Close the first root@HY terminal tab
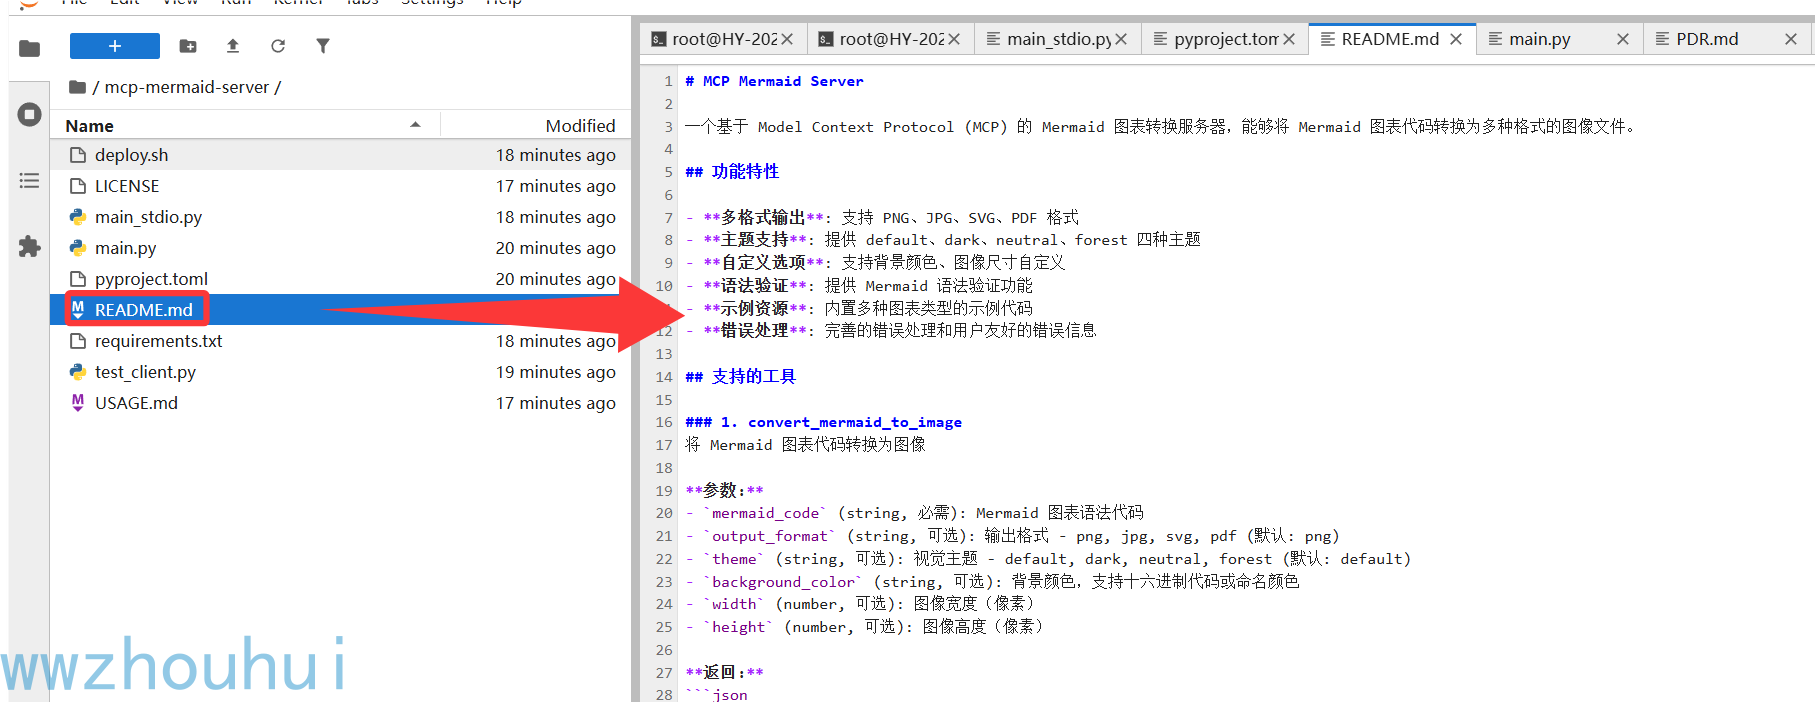Screen dimensions: 1815x702 [788, 39]
